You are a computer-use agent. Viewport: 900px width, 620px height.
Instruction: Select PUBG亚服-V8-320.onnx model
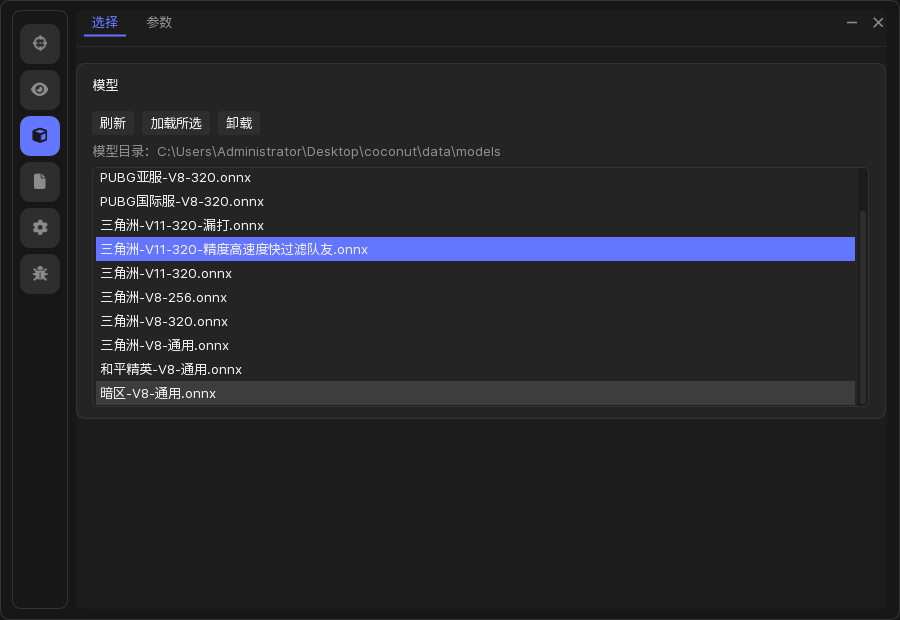pos(475,177)
